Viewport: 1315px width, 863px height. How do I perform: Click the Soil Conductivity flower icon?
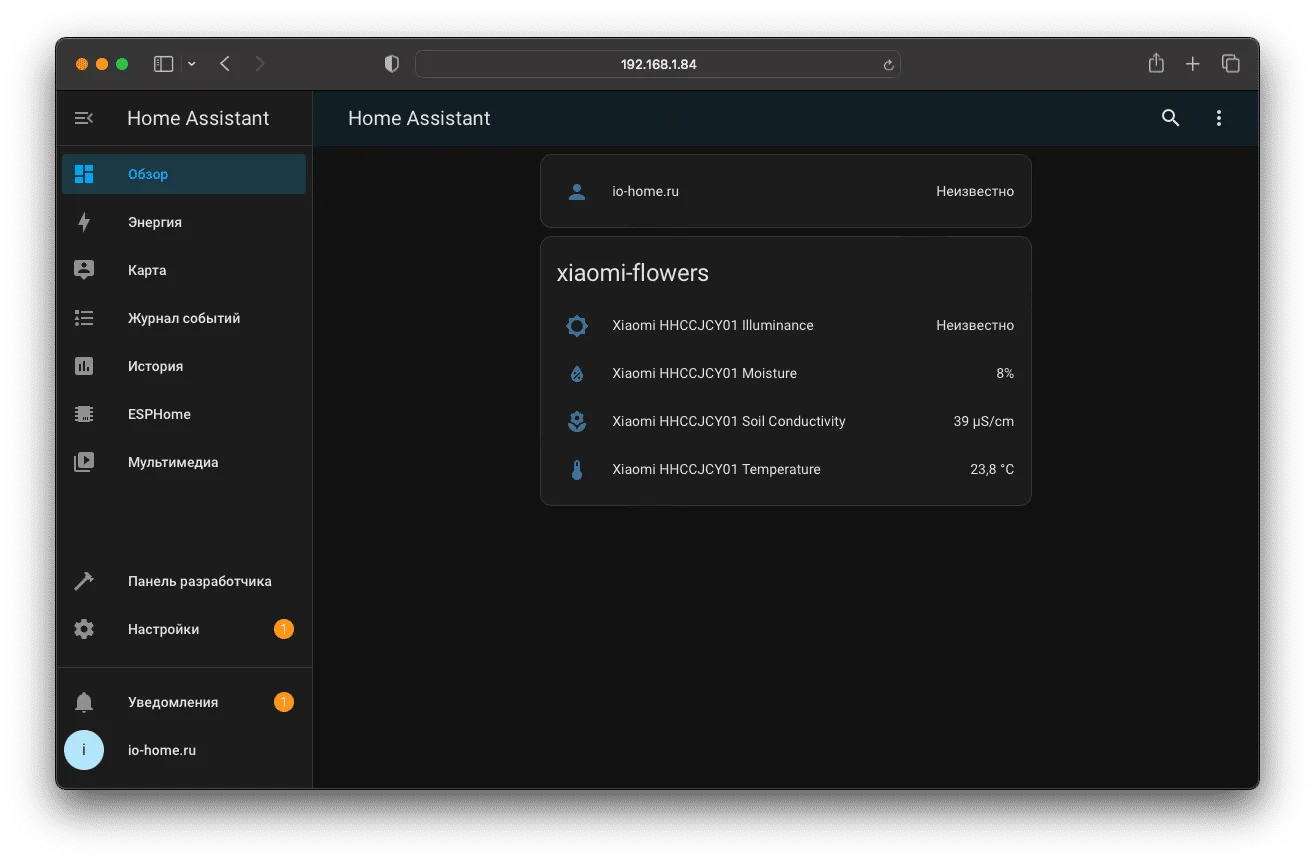pyautogui.click(x=577, y=421)
